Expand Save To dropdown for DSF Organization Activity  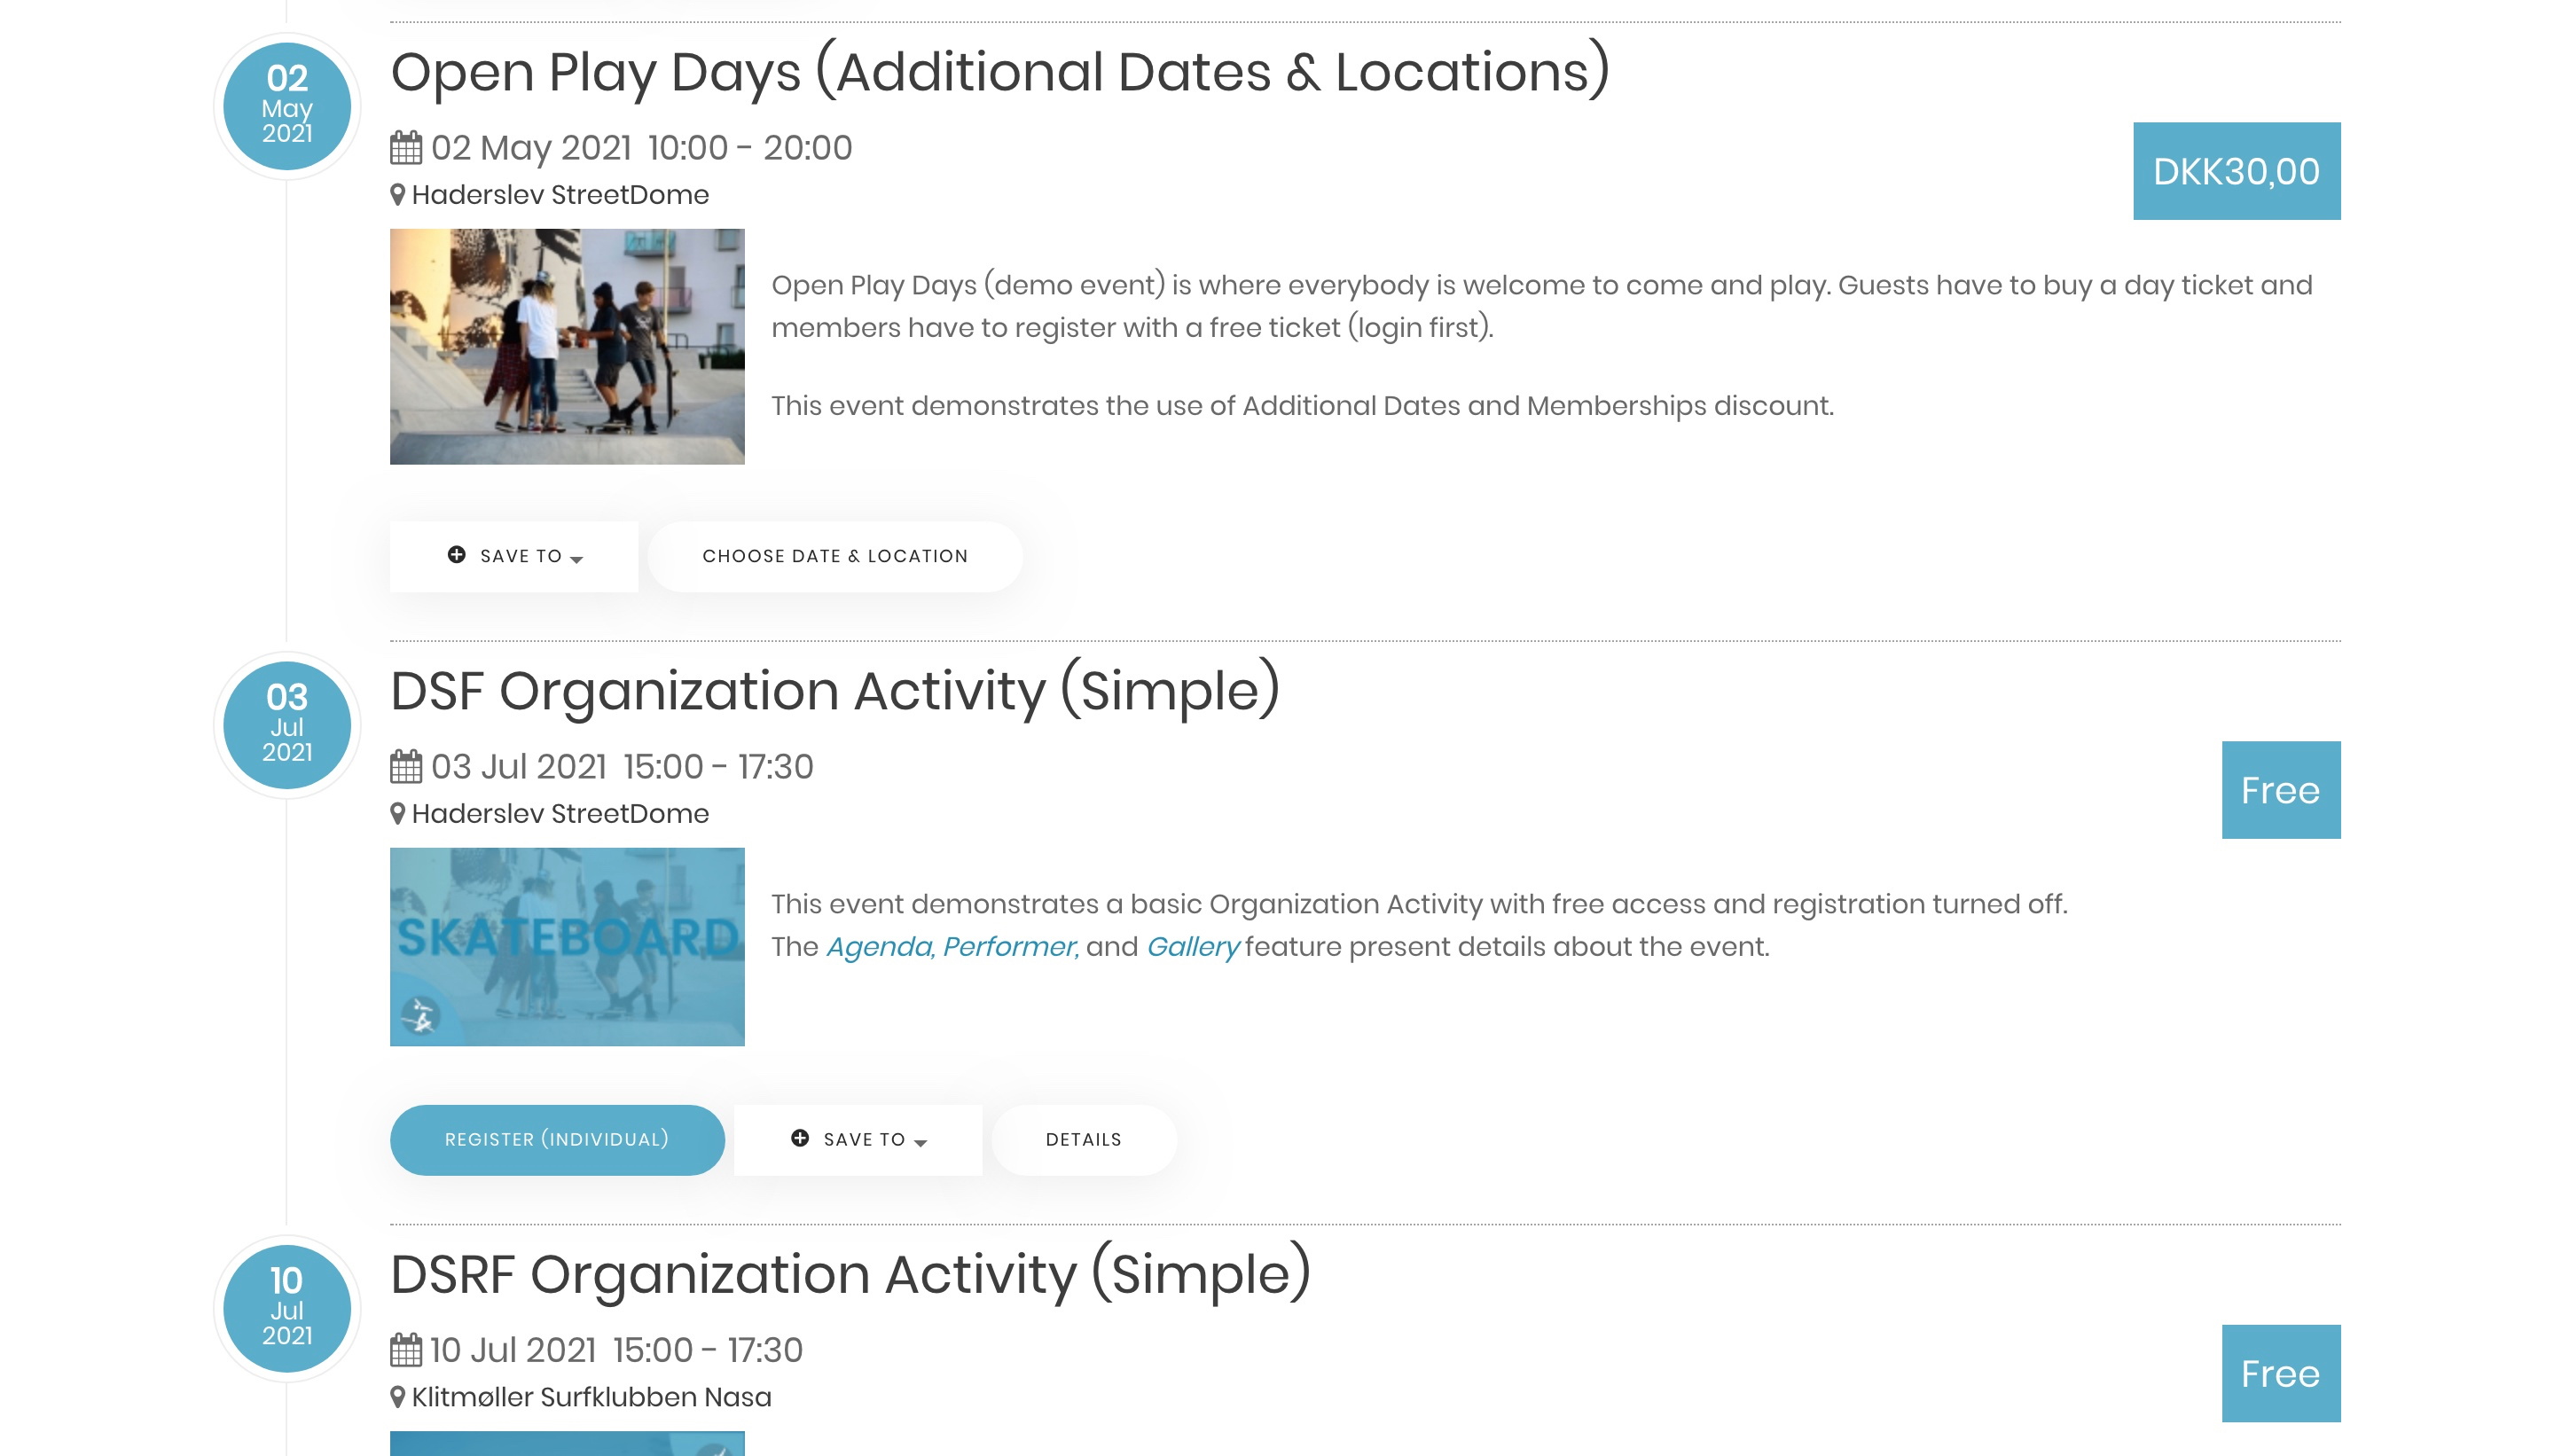point(858,1139)
